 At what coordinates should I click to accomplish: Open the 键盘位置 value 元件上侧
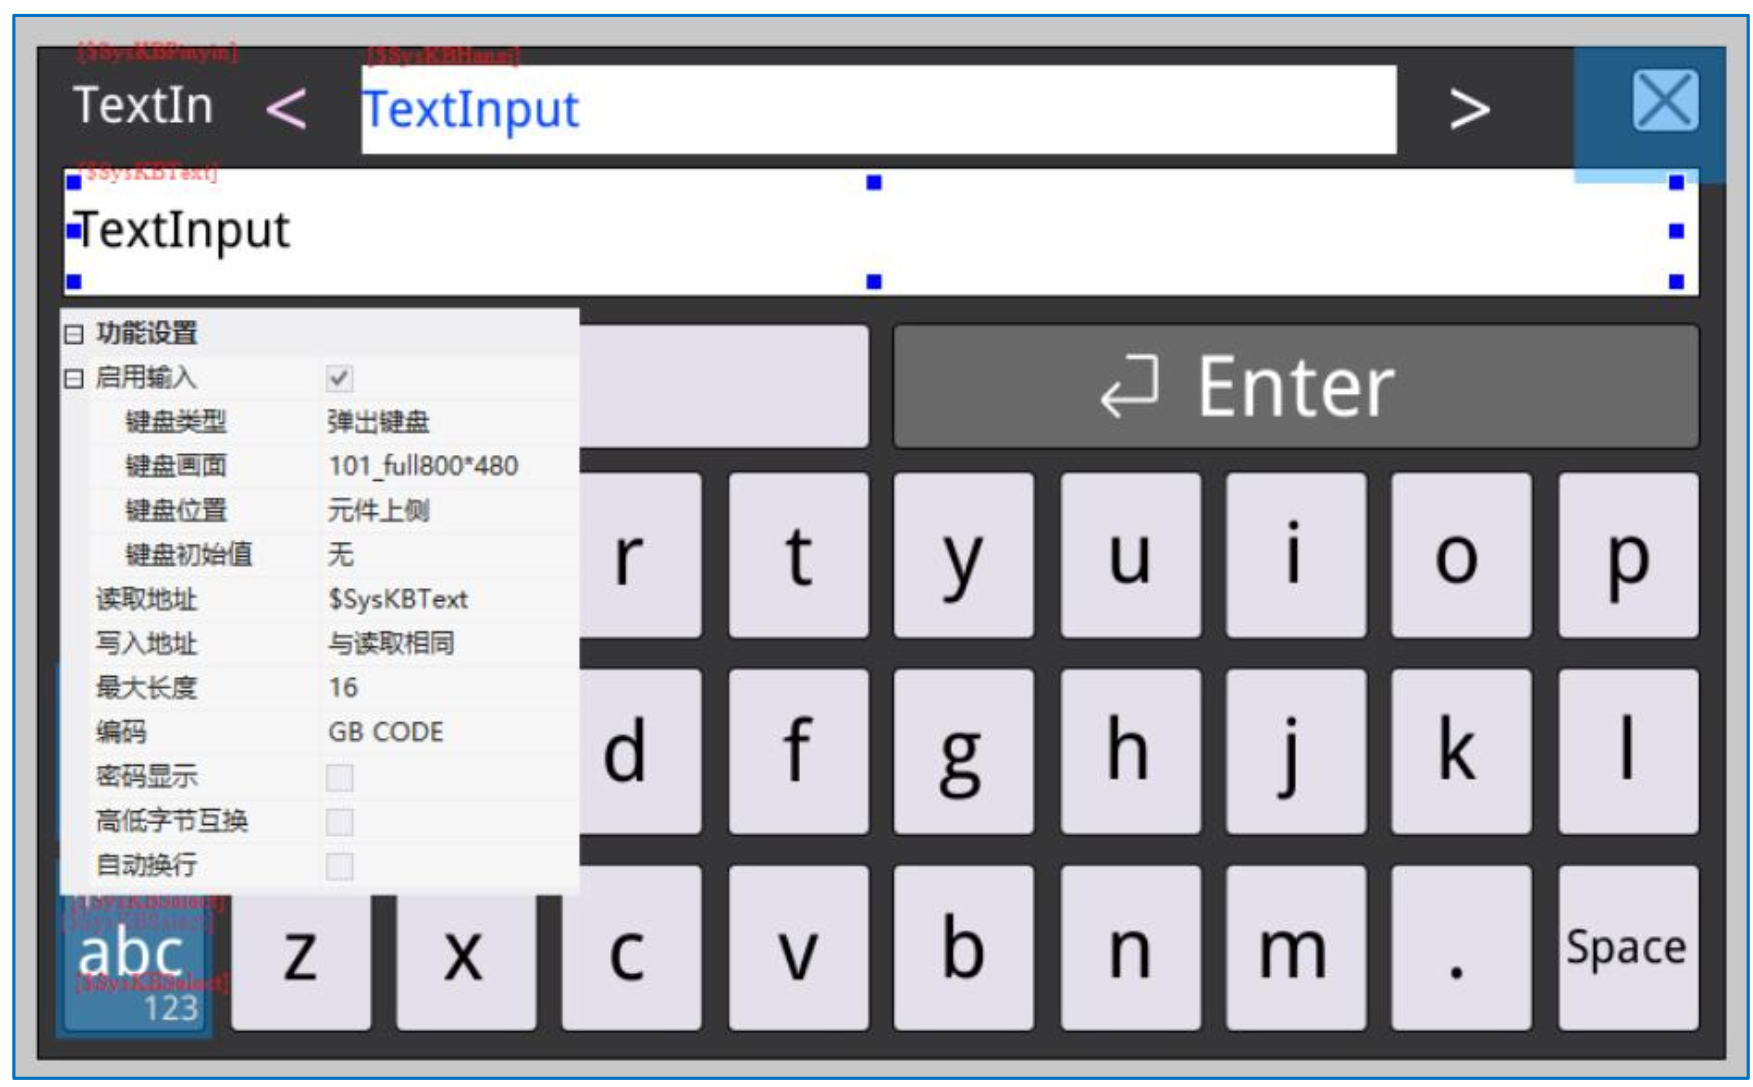click(445, 511)
